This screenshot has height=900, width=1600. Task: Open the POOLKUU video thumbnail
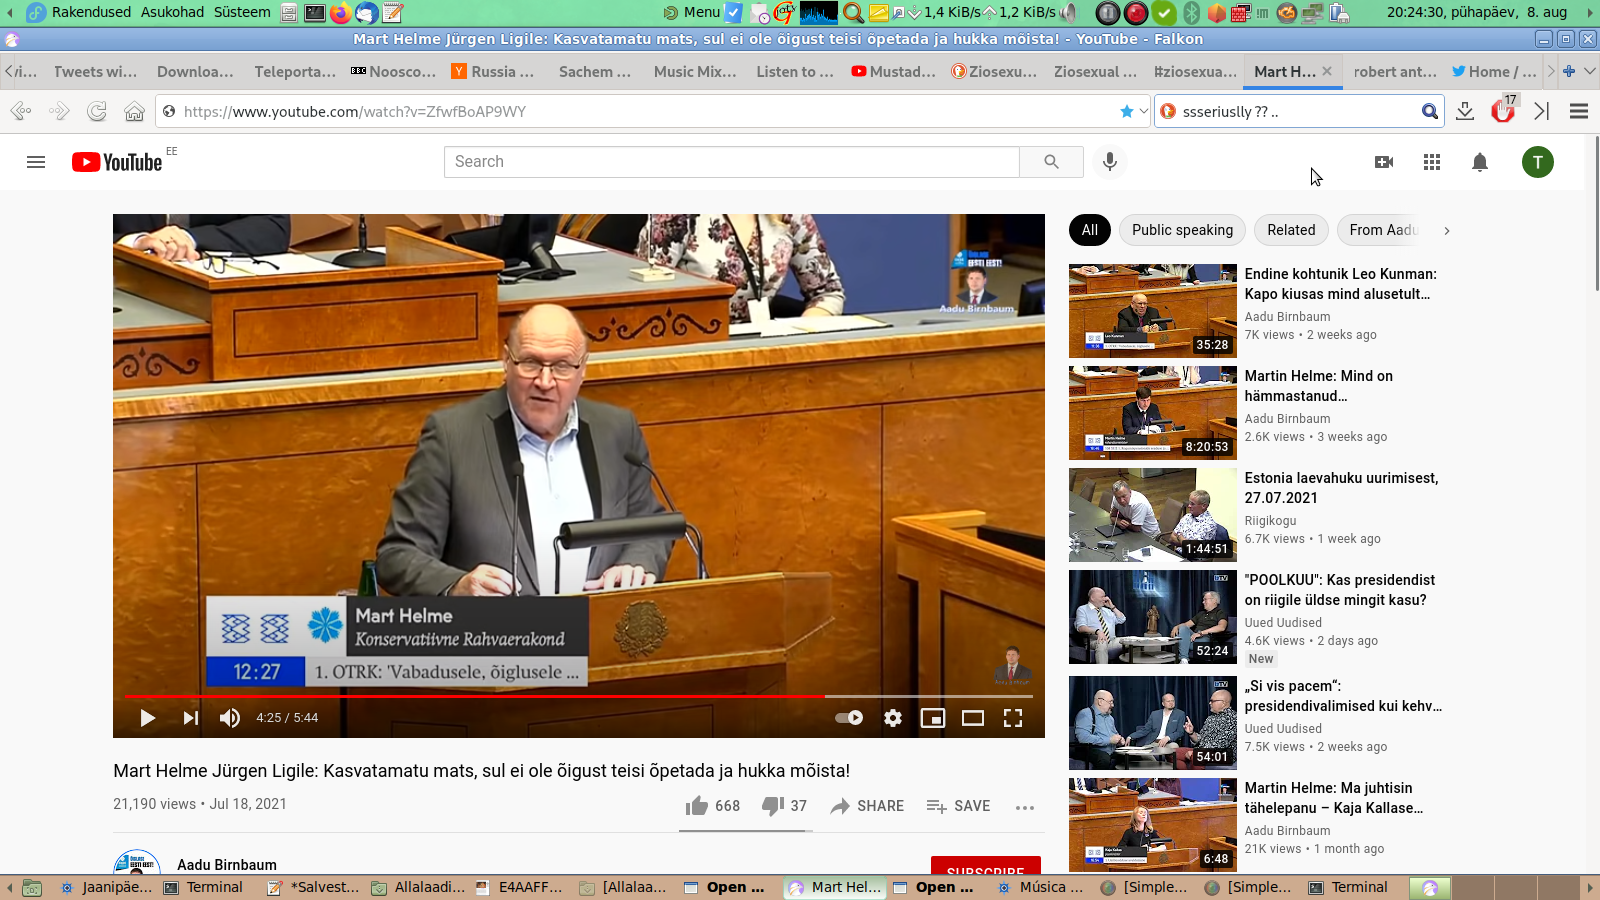pos(1153,617)
